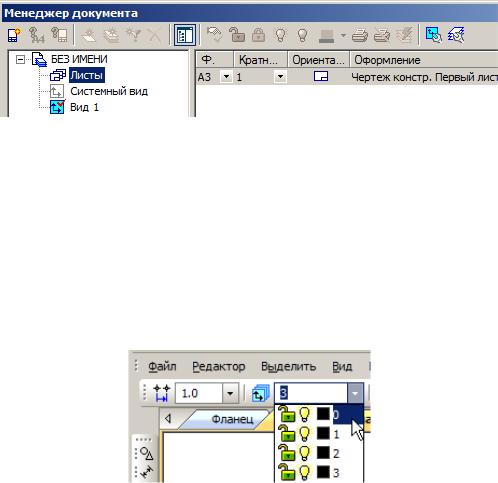The image size is (498, 483).
Task: Click the A4-labeled icon in Document Manager
Action: click(x=37, y=35)
